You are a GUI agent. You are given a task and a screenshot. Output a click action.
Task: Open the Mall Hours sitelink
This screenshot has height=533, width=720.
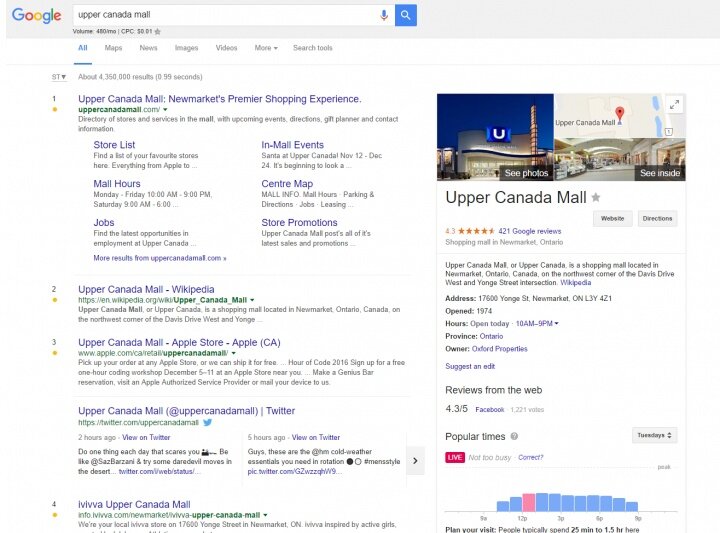117,184
